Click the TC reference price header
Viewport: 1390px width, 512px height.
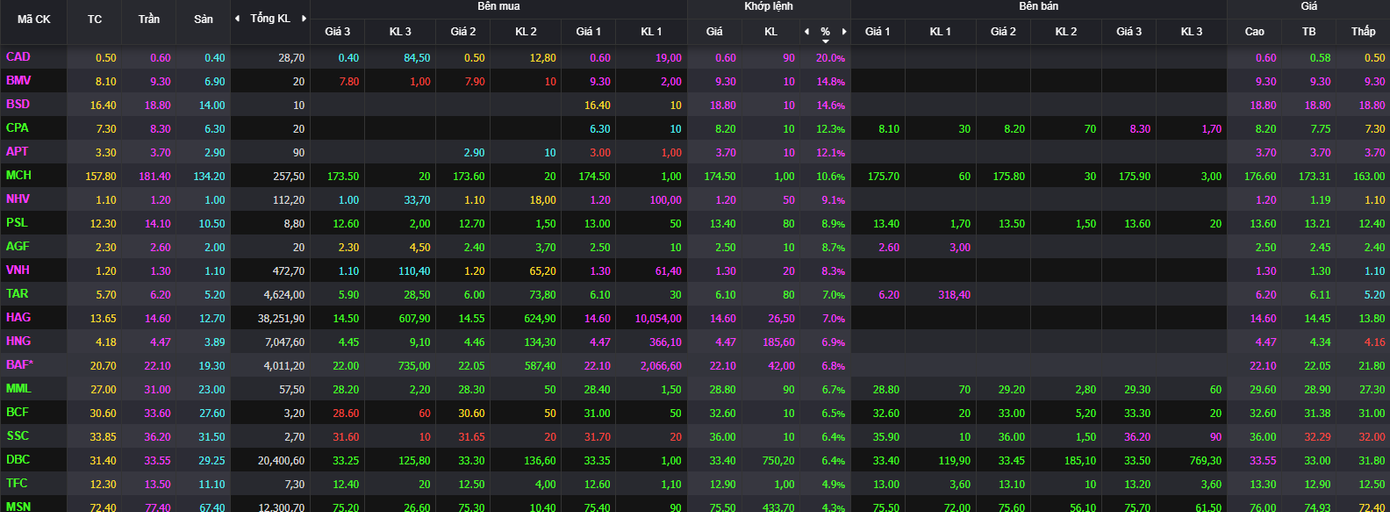95,19
